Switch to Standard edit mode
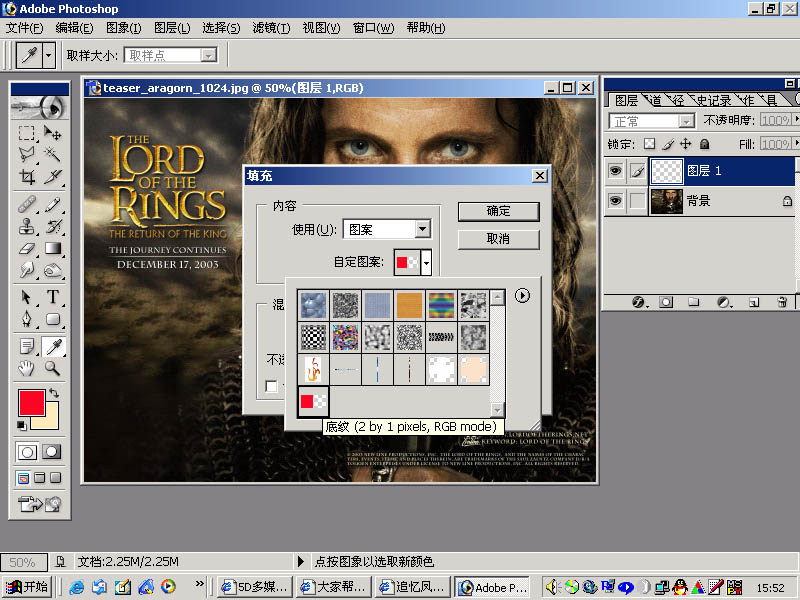Viewport: 800px width, 600px height. [x=27, y=452]
